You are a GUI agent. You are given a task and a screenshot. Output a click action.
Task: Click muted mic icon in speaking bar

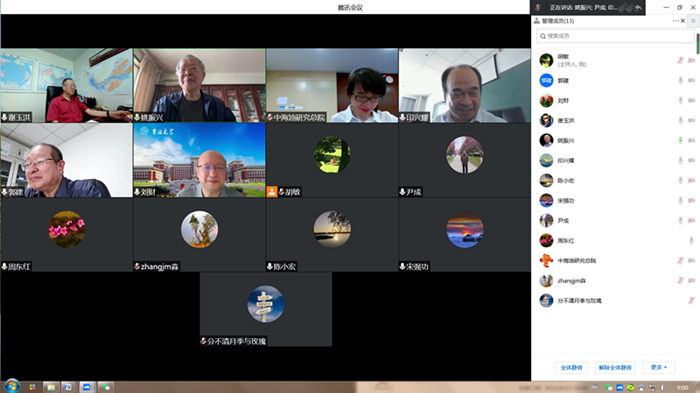click(538, 7)
